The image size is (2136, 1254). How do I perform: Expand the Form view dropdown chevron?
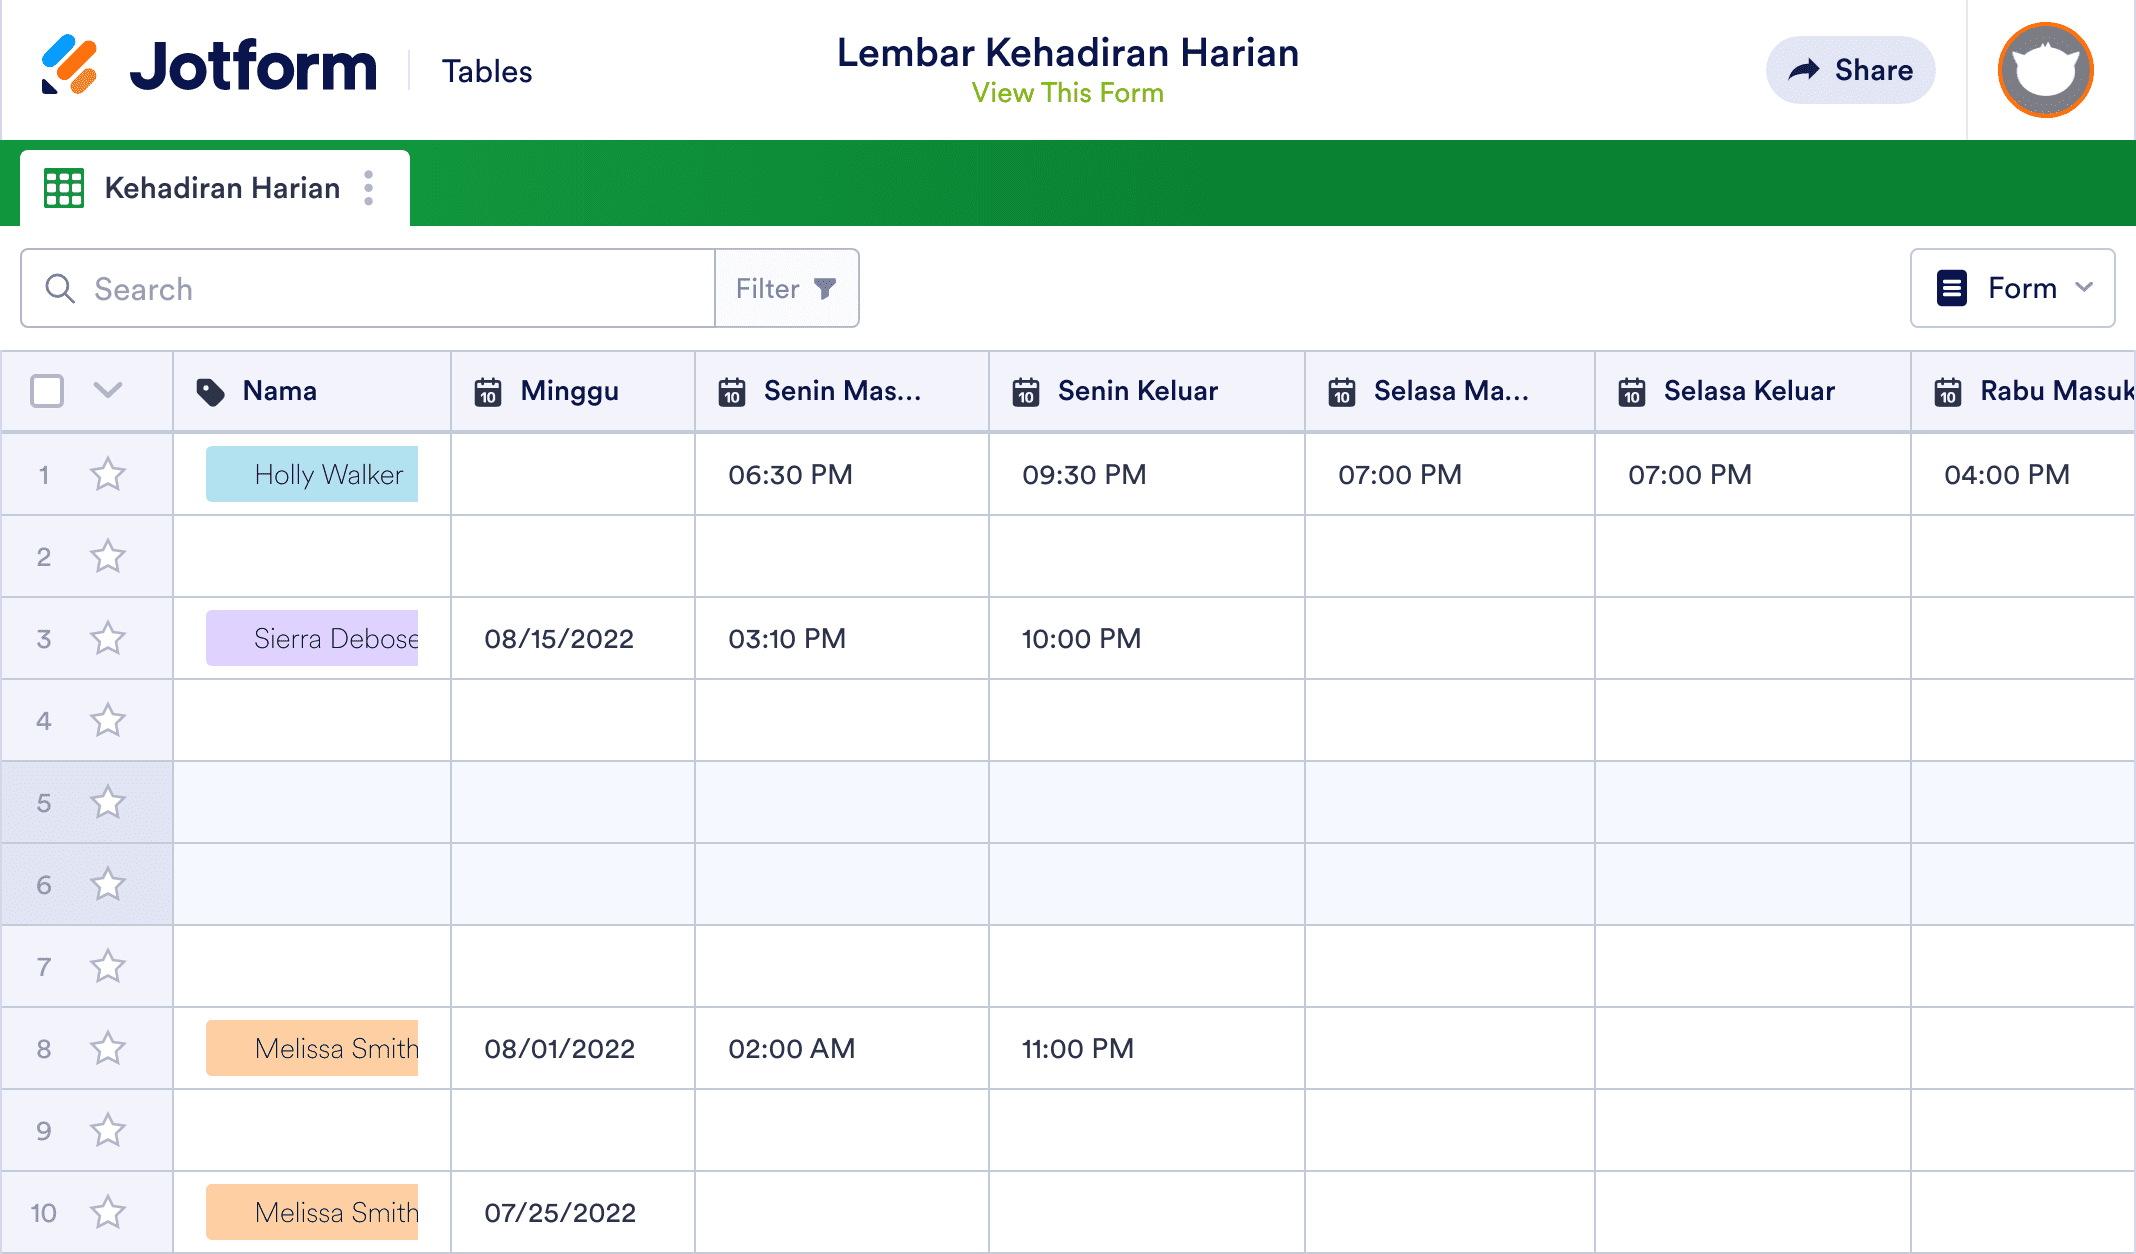[2086, 288]
